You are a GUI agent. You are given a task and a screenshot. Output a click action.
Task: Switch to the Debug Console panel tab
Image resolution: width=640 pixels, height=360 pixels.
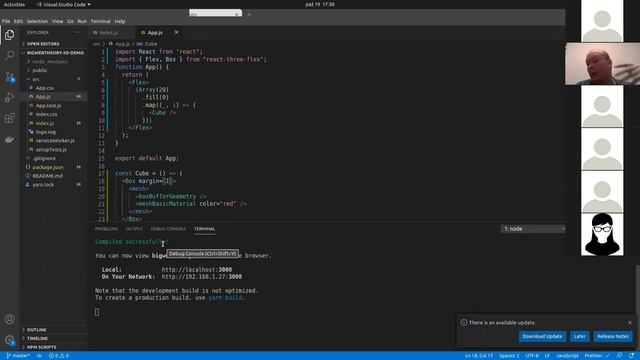pos(168,229)
